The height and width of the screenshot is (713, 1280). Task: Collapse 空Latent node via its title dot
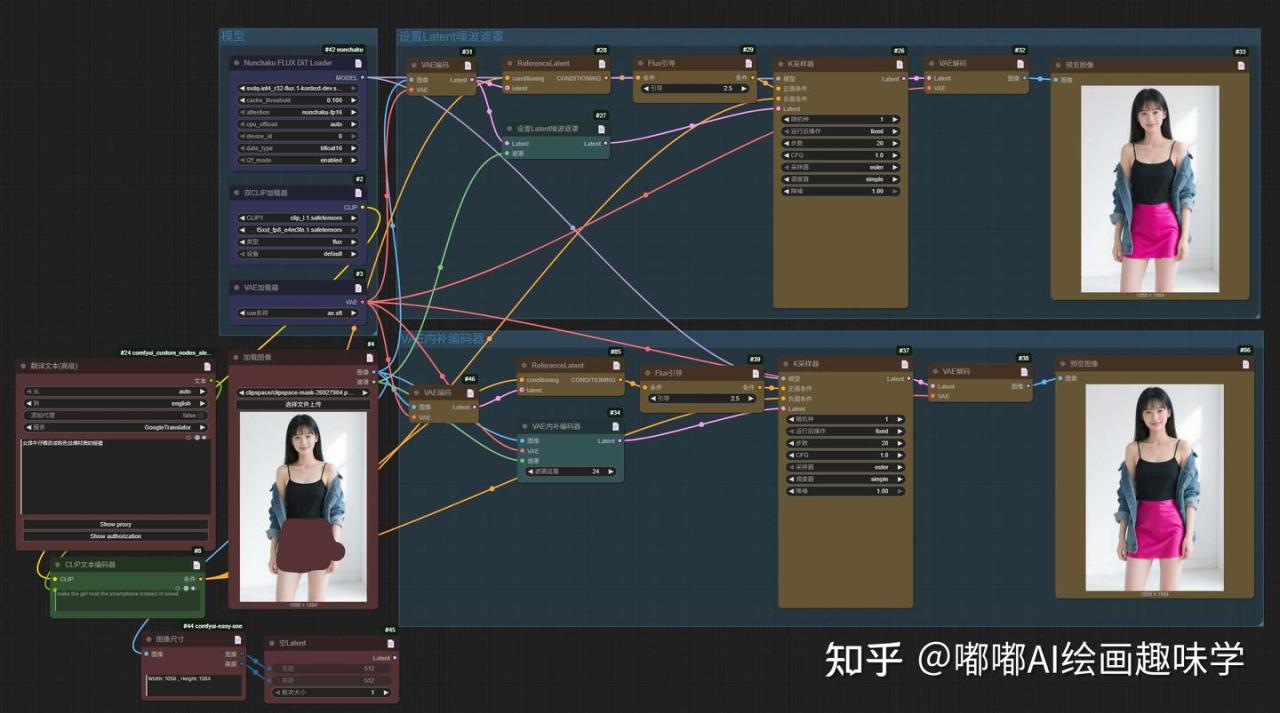coord(273,643)
